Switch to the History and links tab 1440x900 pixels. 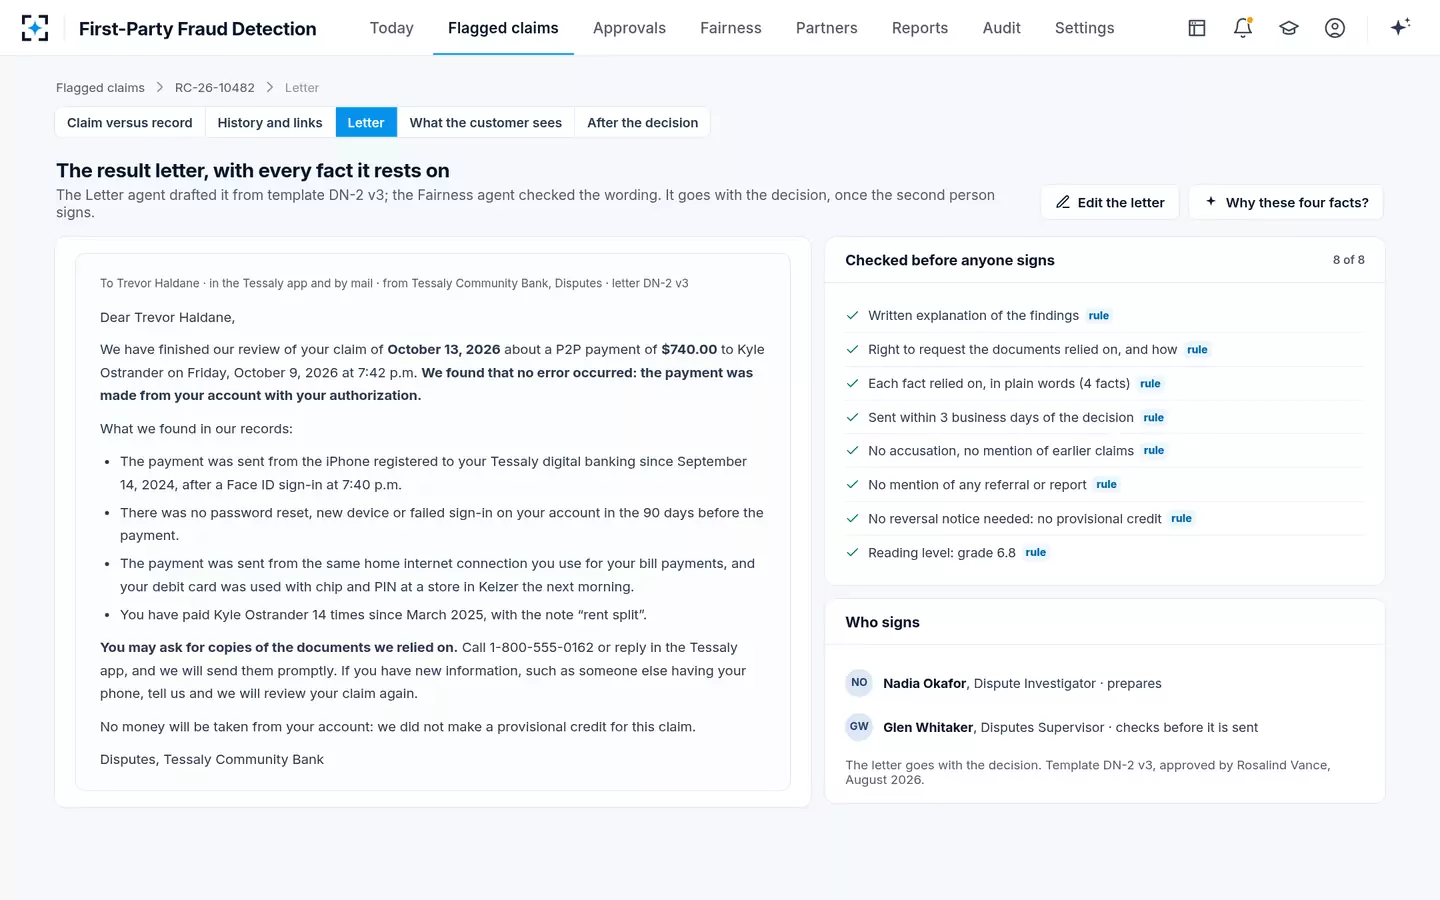[270, 123]
